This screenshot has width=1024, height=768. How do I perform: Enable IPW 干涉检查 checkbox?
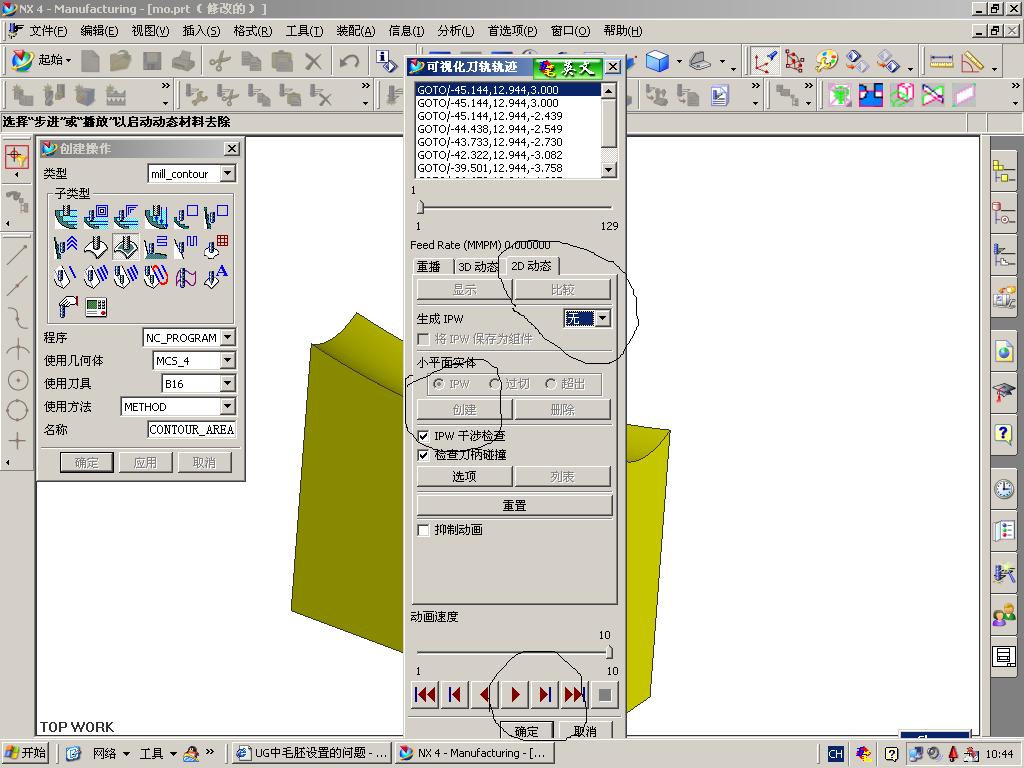(x=423, y=436)
